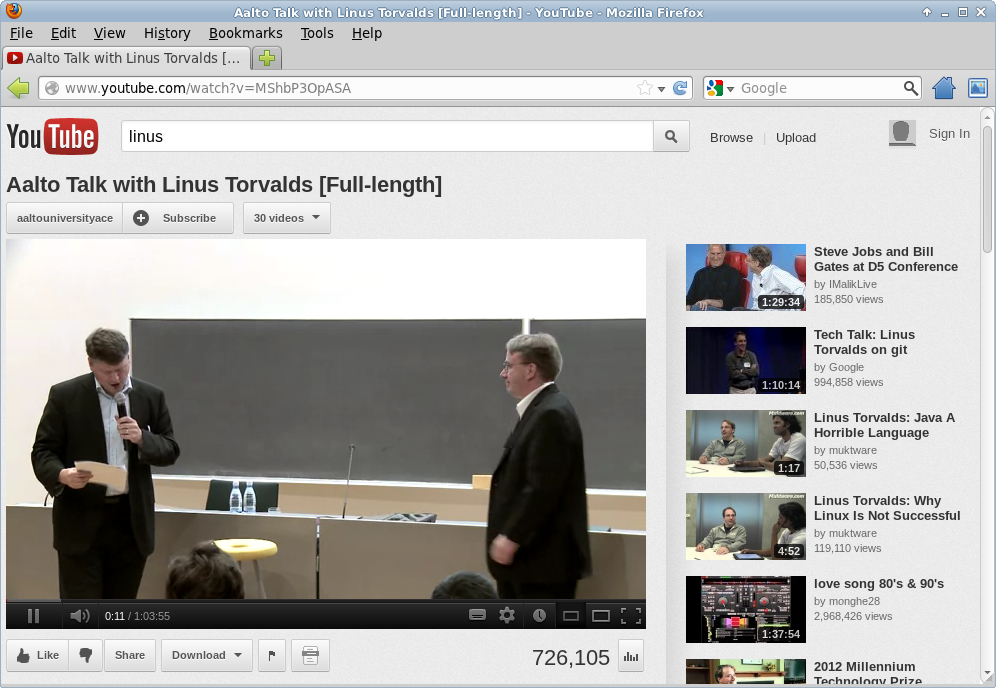Mute the video volume speaker icon
Viewport: 996px width, 688px height.
[79, 616]
